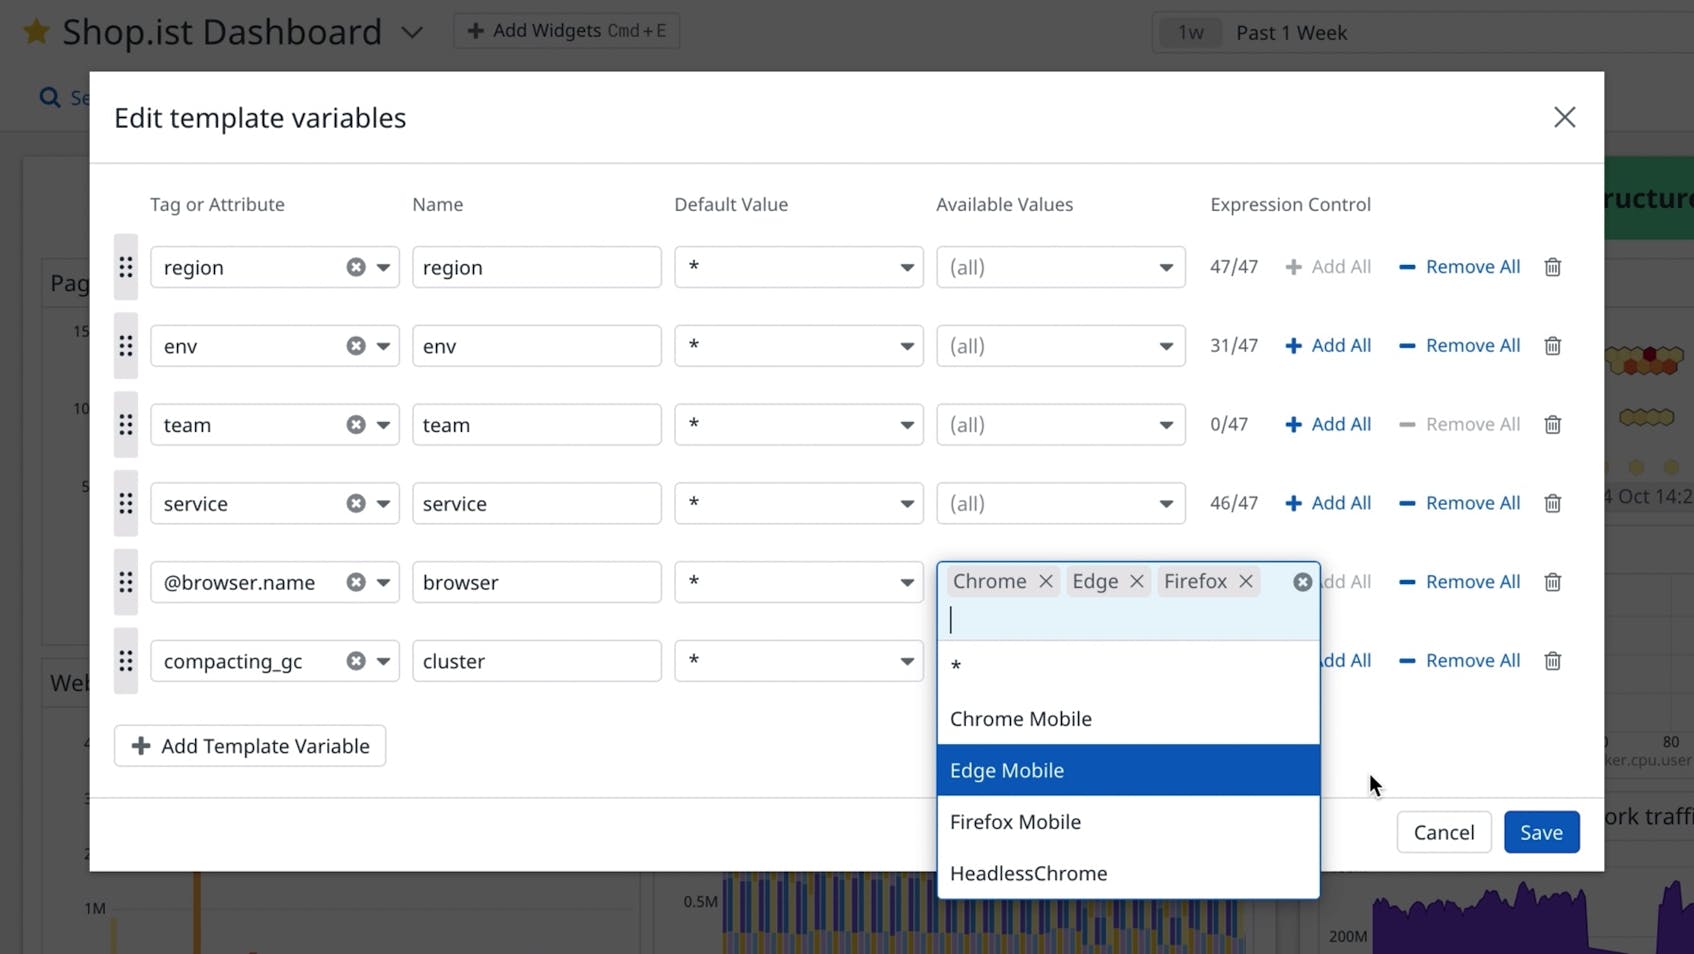Screen dimensions: 1694x954
Task: Open the Past 1 Week time range selector
Action: [x=1291, y=32]
